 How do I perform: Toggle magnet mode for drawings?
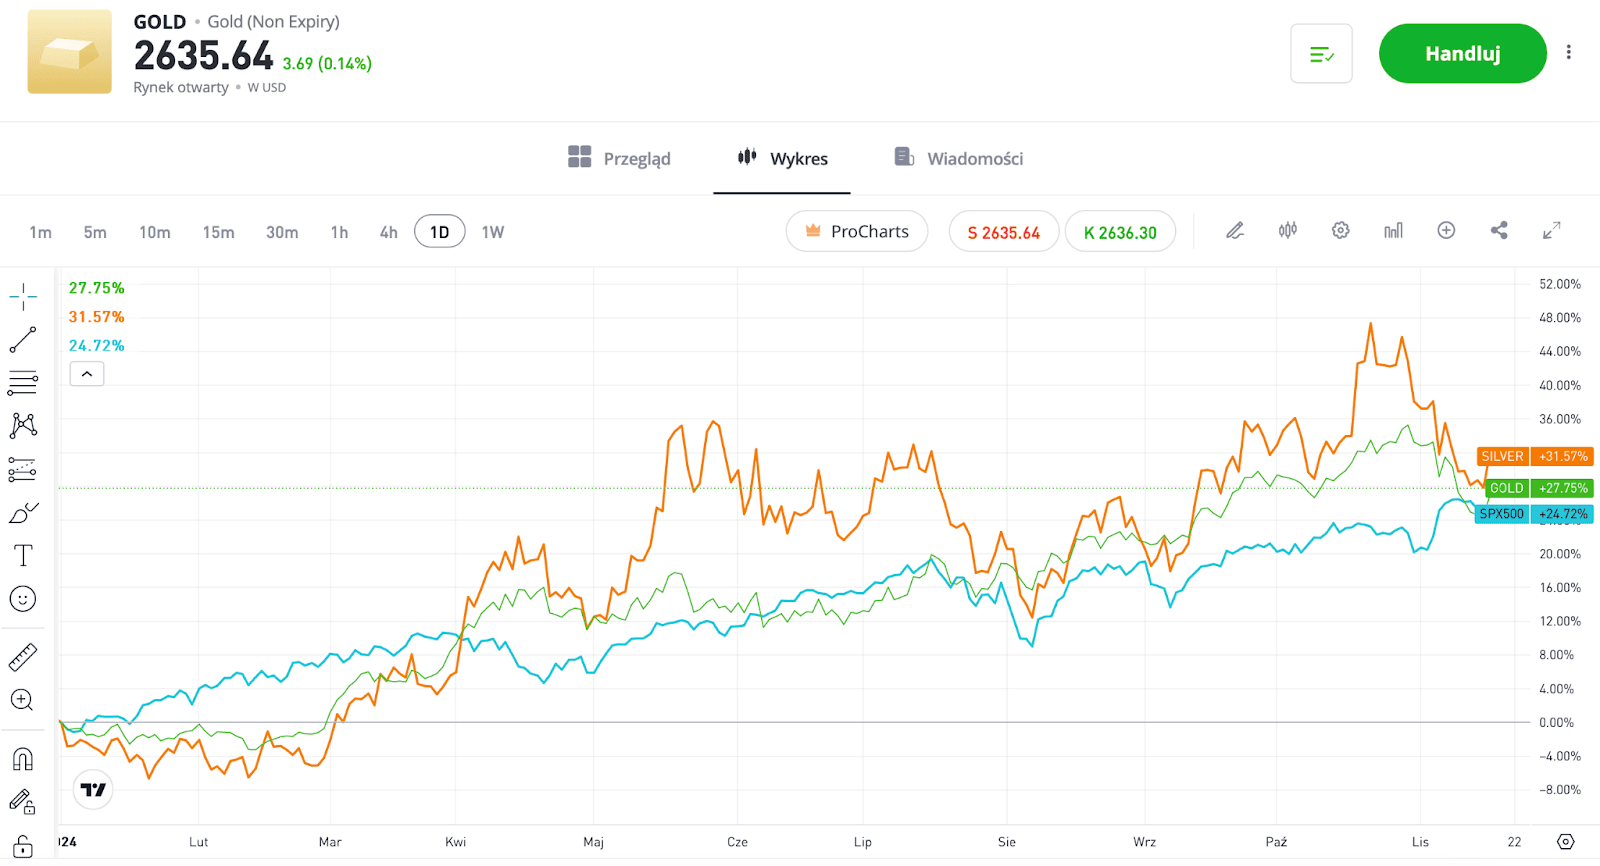coord(23,759)
